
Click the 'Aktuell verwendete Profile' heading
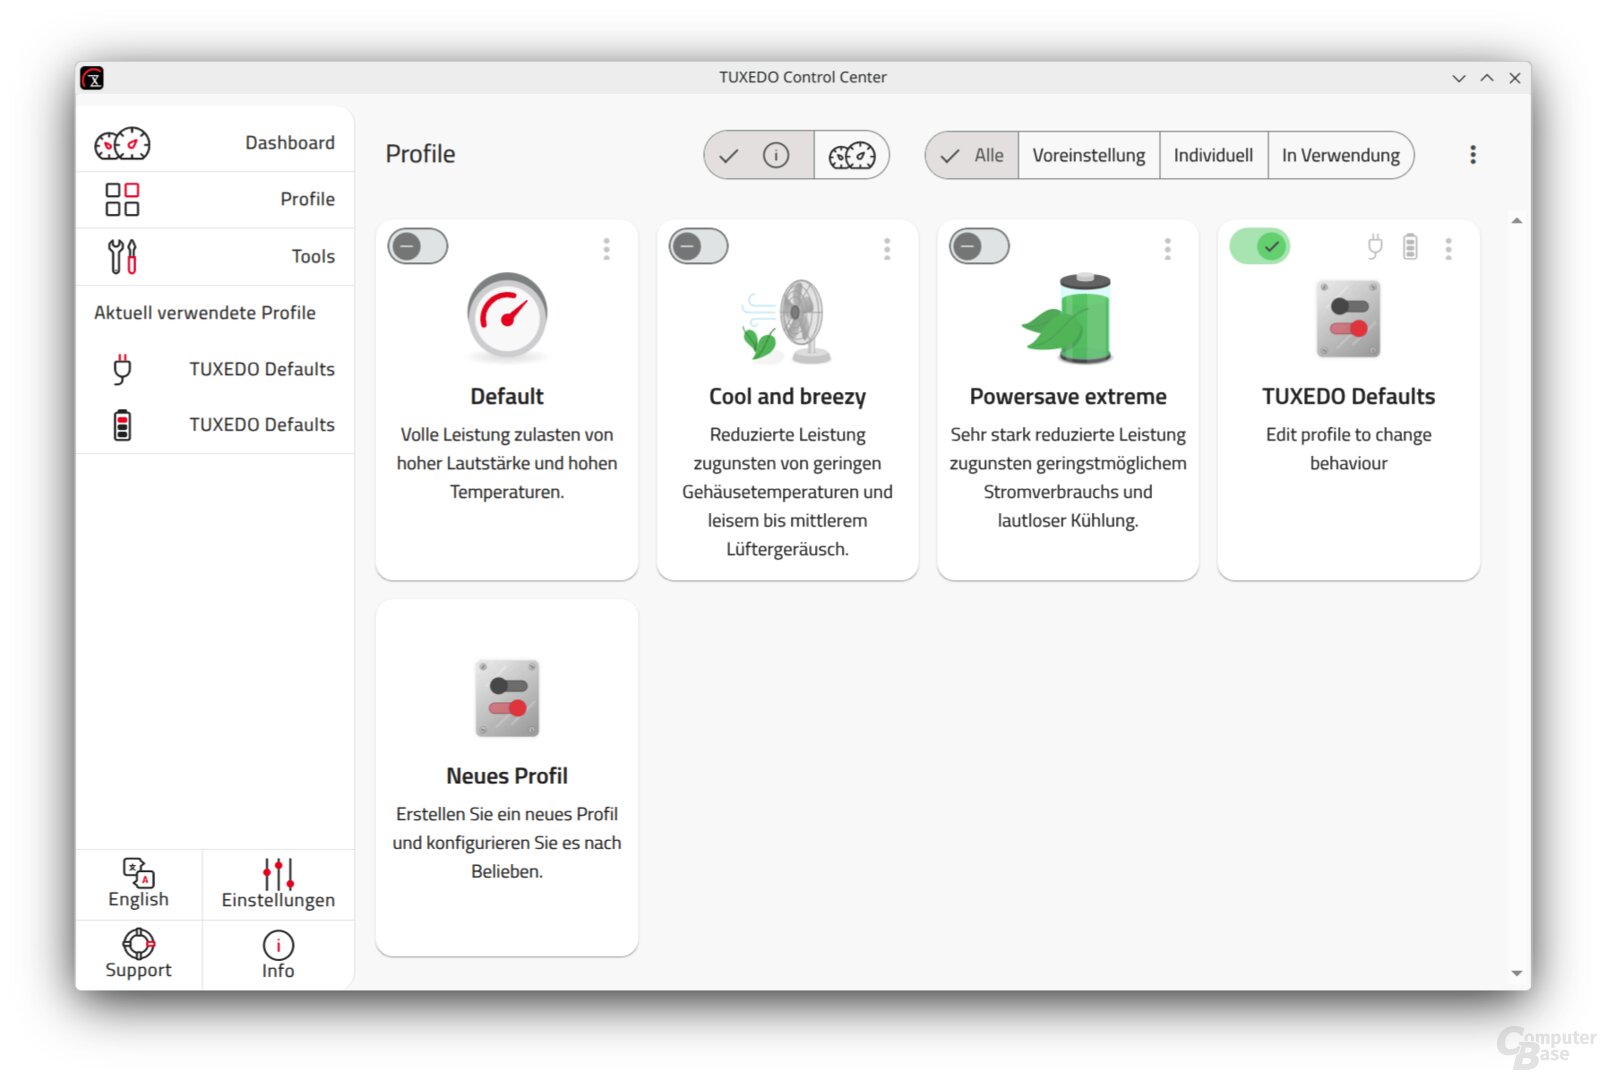tap(205, 313)
